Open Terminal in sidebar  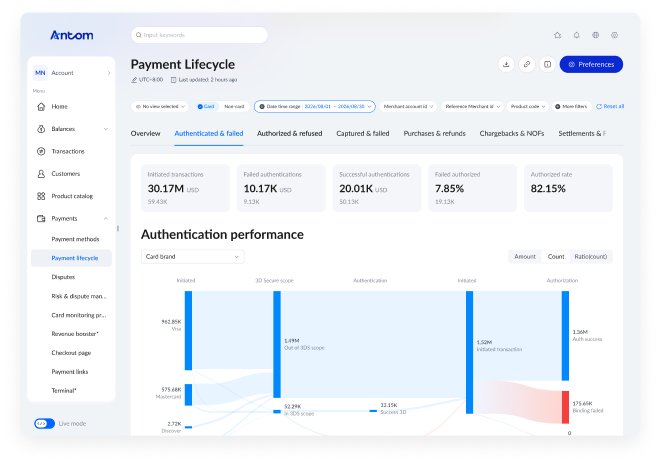(x=64, y=391)
